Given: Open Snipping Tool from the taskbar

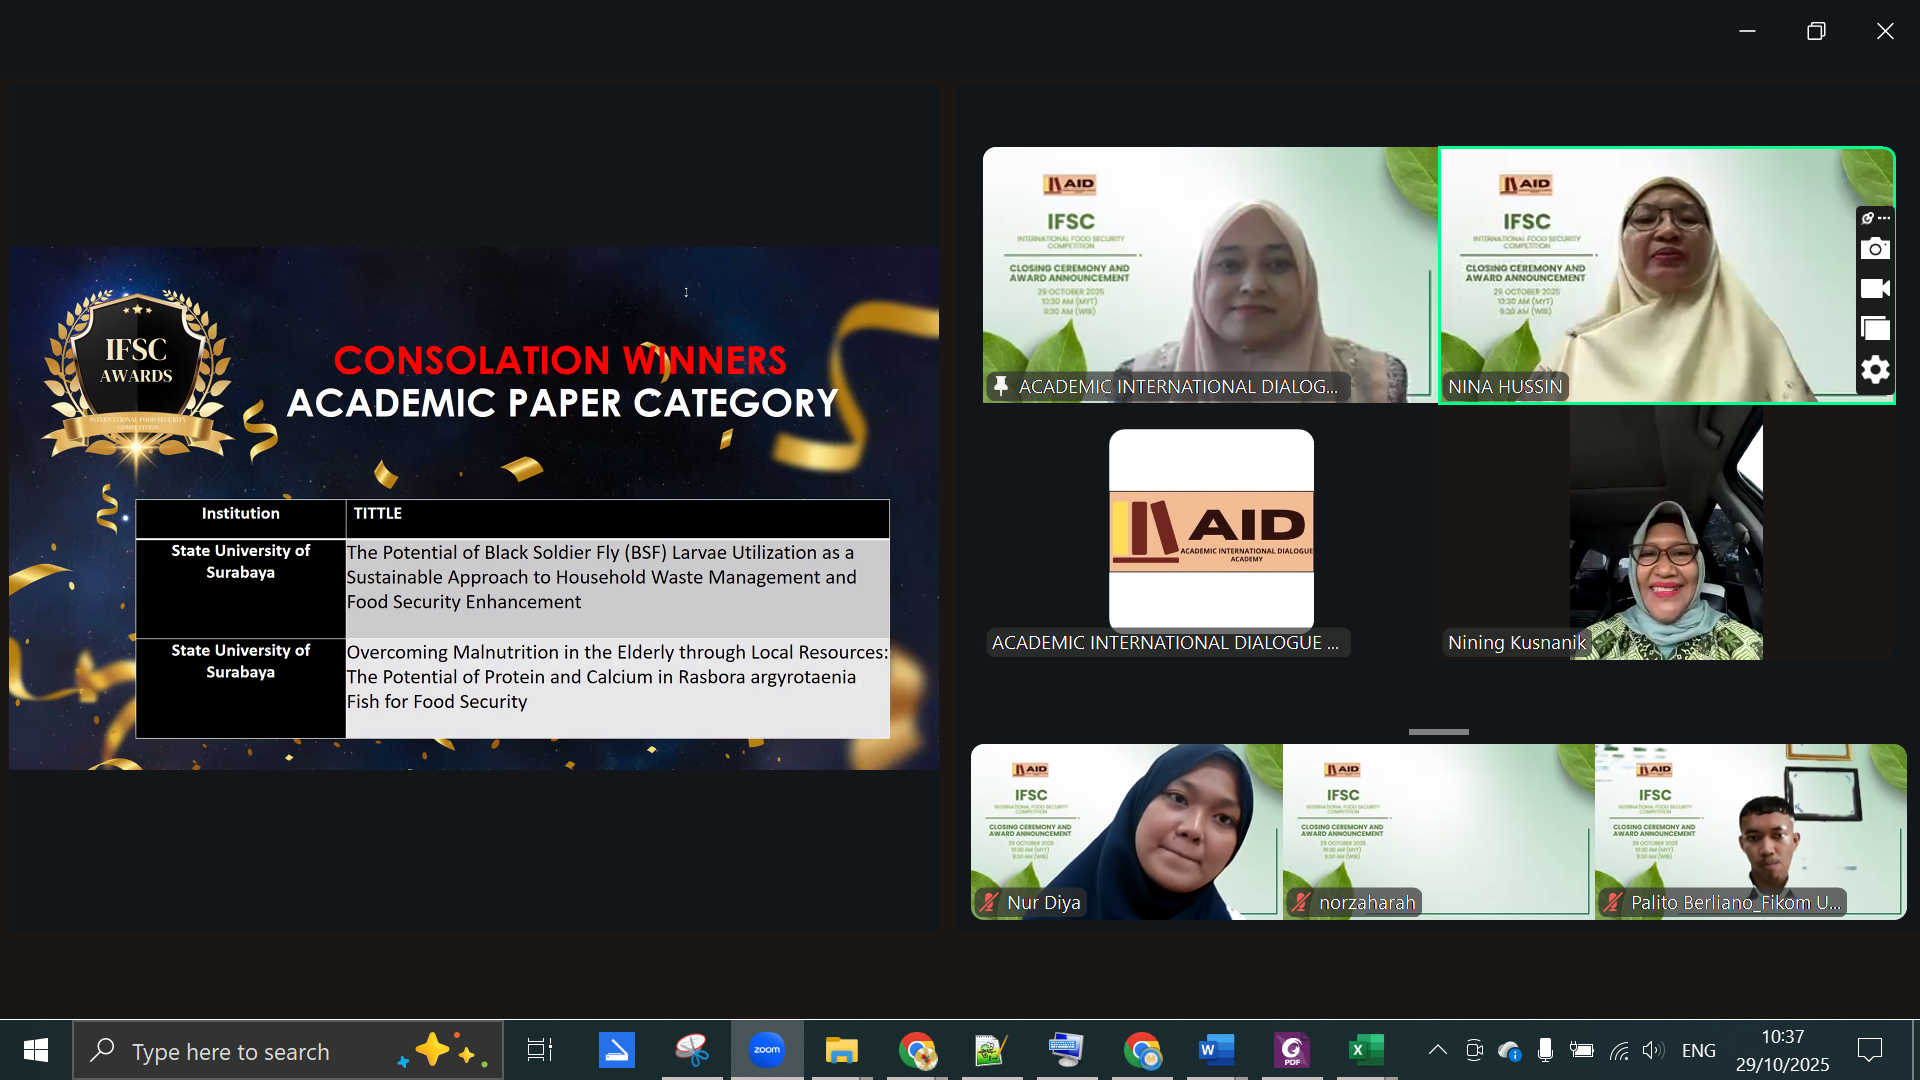Looking at the screenshot, I should [691, 1050].
